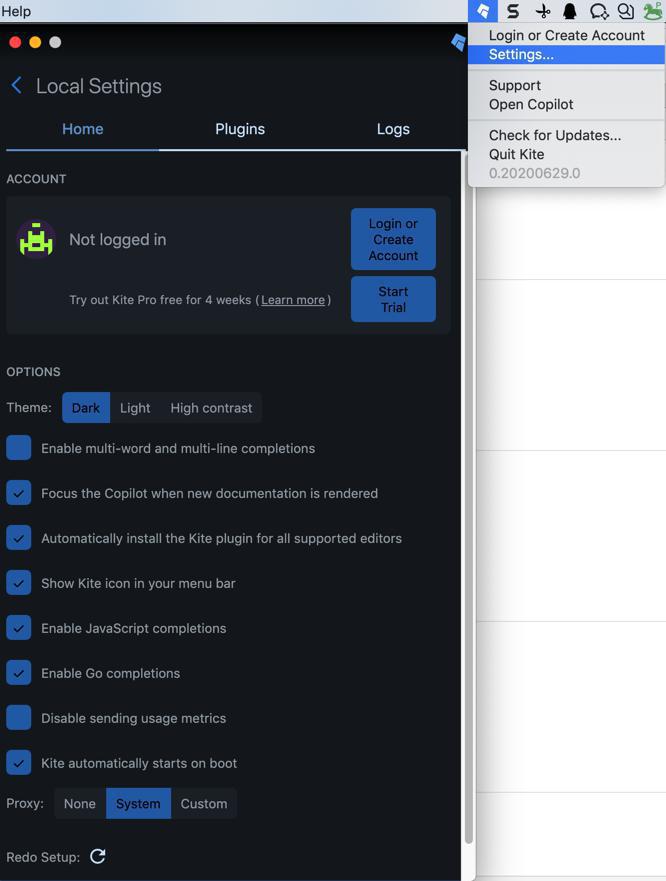This screenshot has width=666, height=881.
Task: Toggle Show Kite icon in menu bar
Action: click(19, 583)
